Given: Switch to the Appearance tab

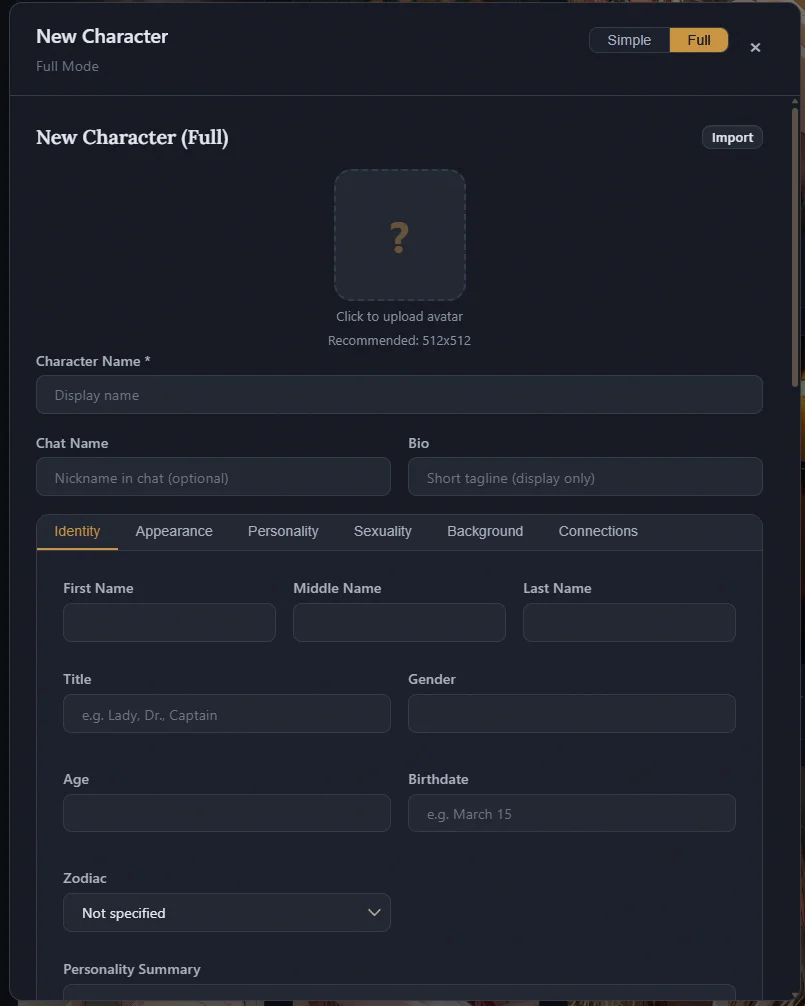Looking at the screenshot, I should tap(174, 531).
